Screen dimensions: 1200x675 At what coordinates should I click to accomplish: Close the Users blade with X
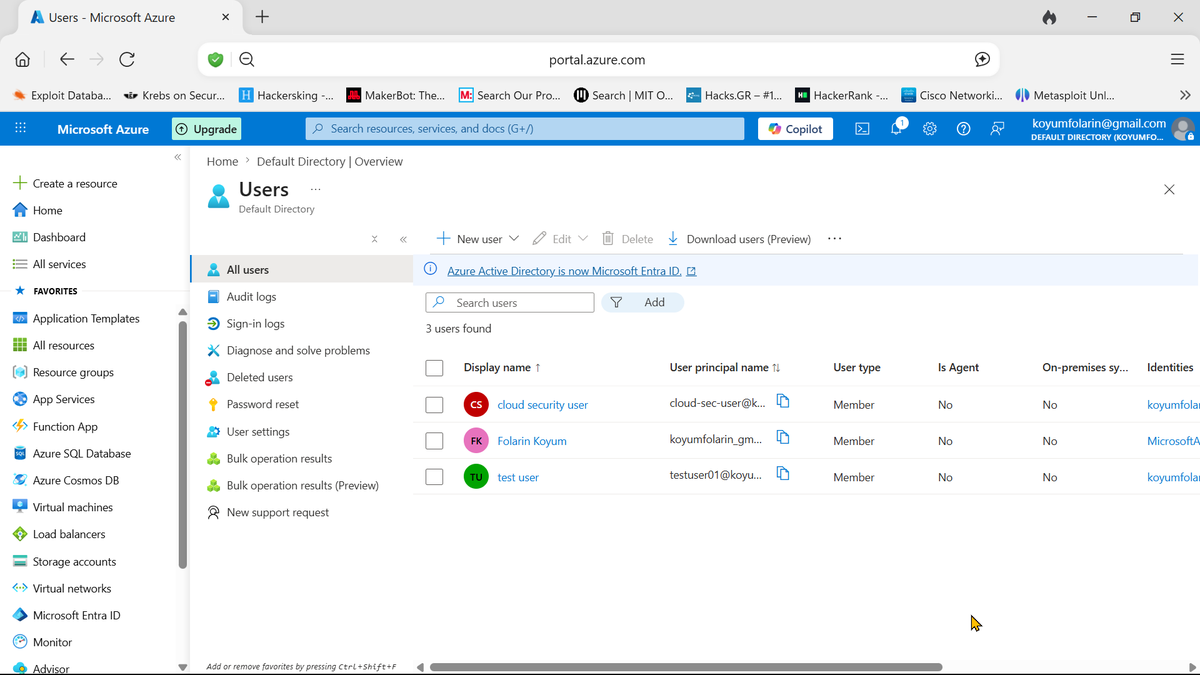pos(1169,189)
